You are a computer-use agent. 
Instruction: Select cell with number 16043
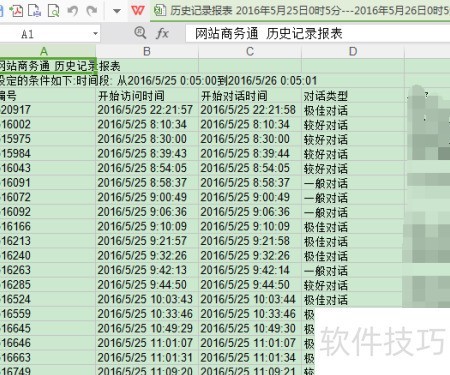[48, 168]
